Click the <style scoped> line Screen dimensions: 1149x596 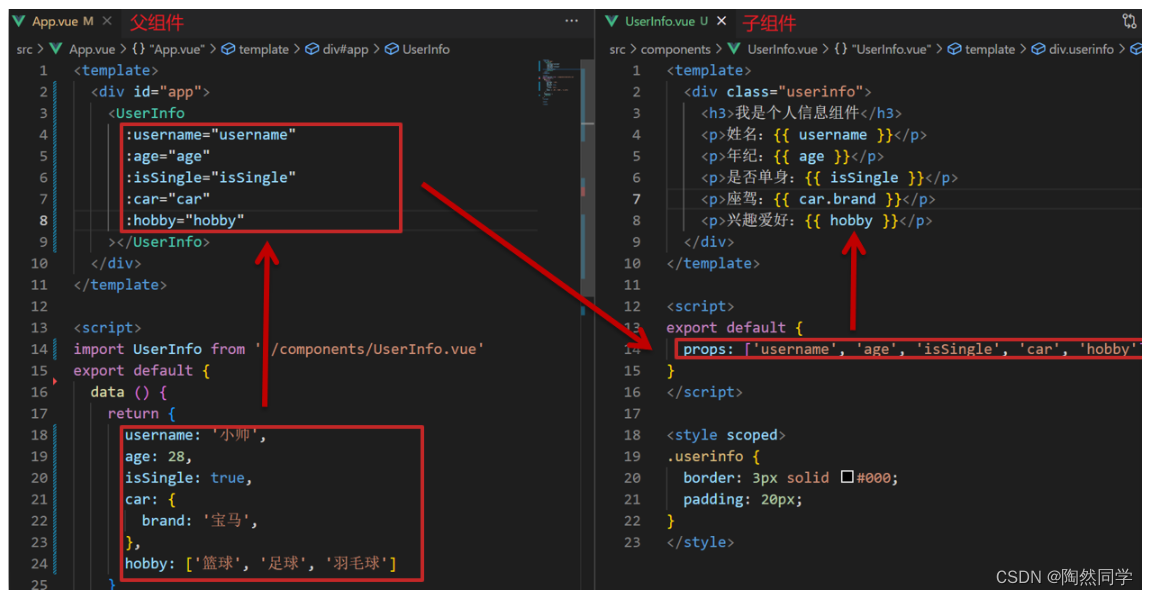[x=725, y=435]
